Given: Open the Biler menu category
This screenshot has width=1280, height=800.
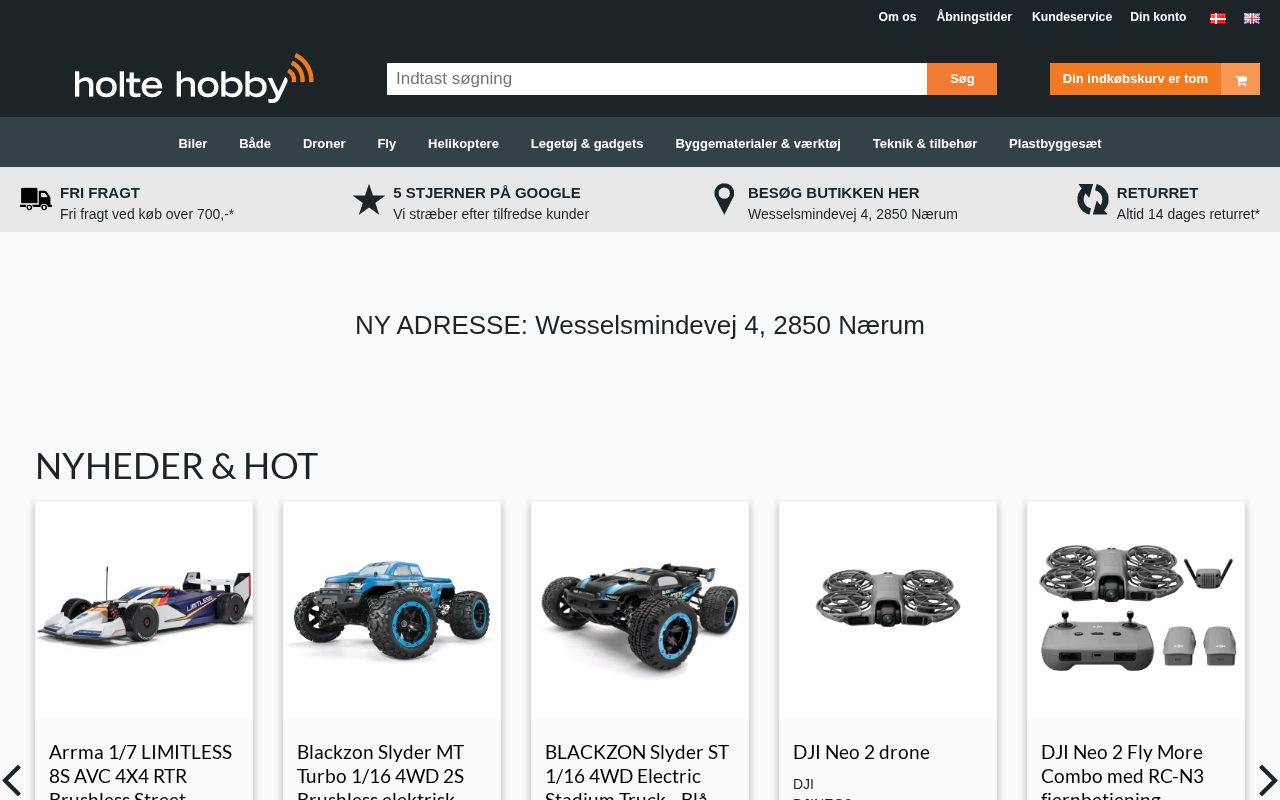Looking at the screenshot, I should pyautogui.click(x=193, y=143).
